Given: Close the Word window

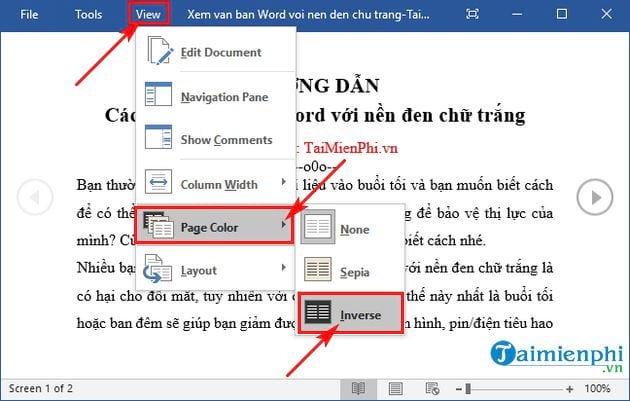Looking at the screenshot, I should (607, 14).
